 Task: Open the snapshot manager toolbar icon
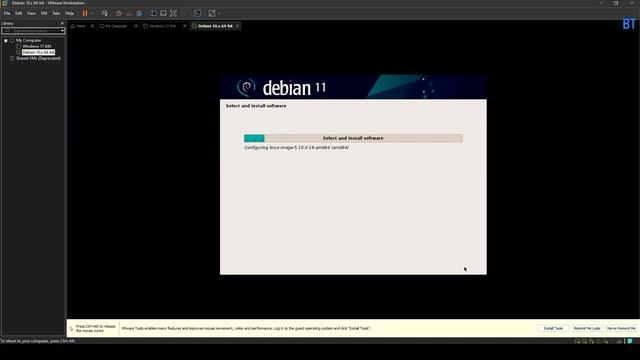click(x=139, y=13)
